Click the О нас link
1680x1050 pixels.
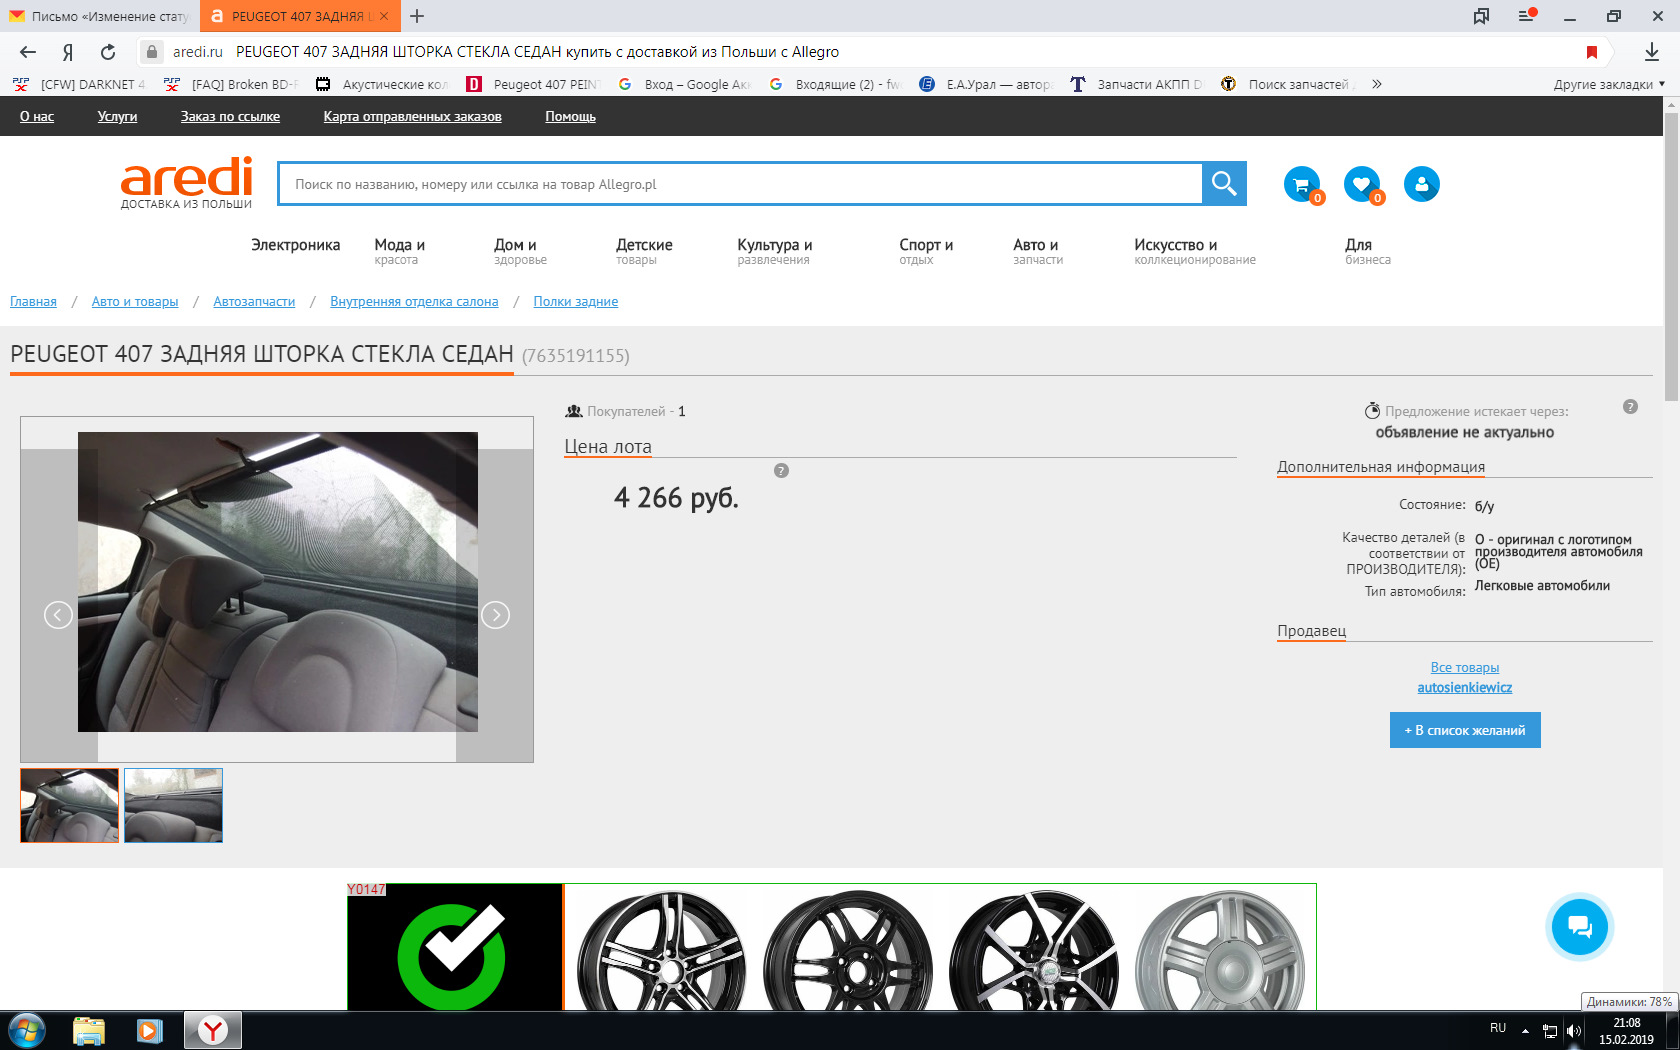tap(37, 117)
